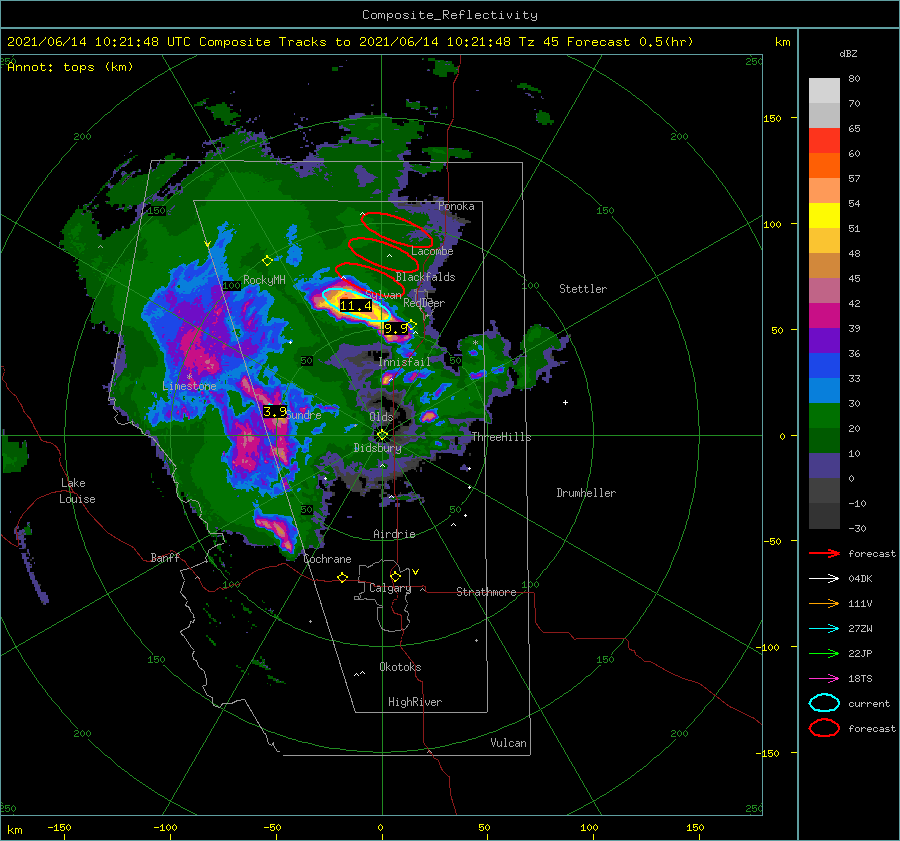Click the orange 111V arrow legend icon
Image resolution: width=900 pixels, height=841 pixels.
pyautogui.click(x=824, y=603)
